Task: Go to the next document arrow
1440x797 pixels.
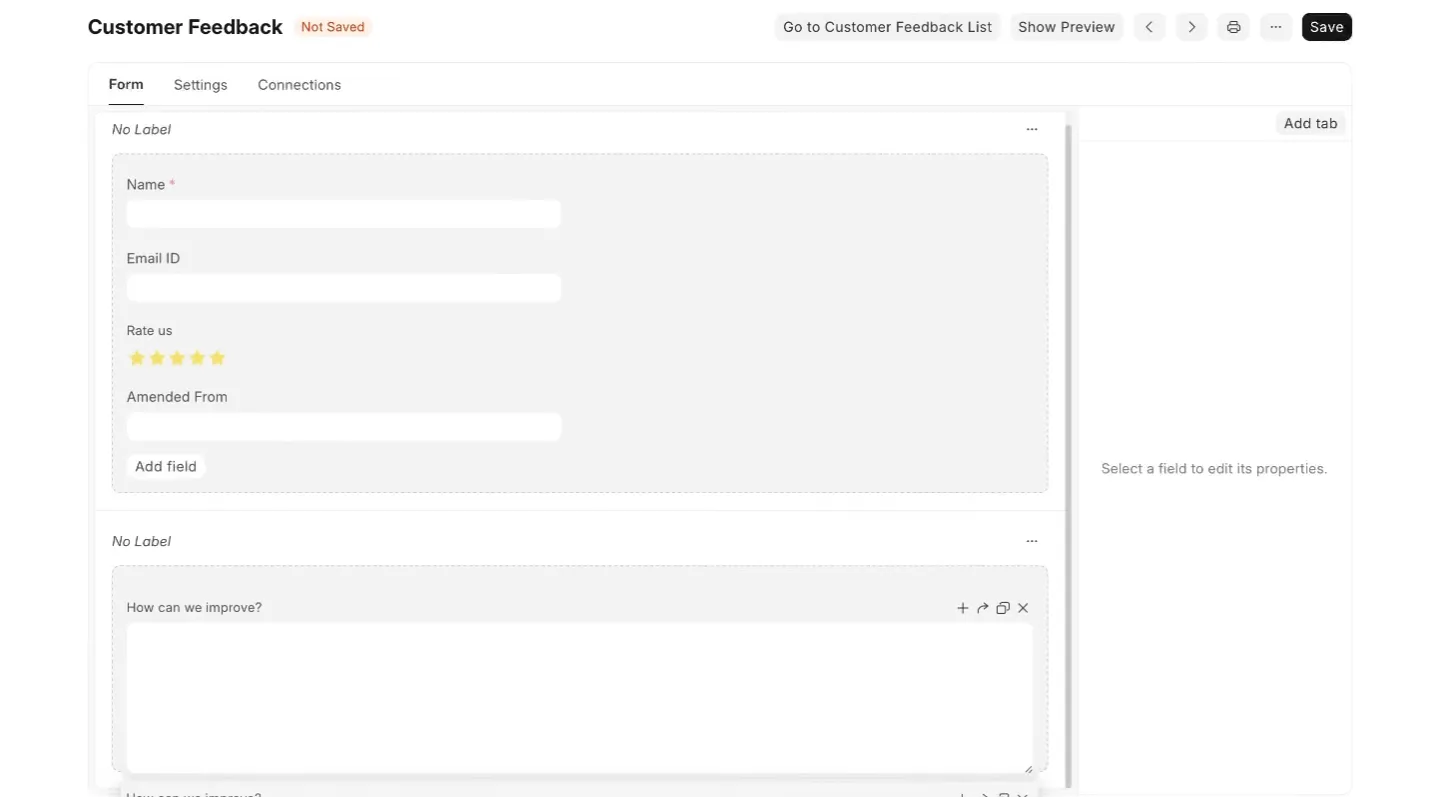Action: (1191, 27)
